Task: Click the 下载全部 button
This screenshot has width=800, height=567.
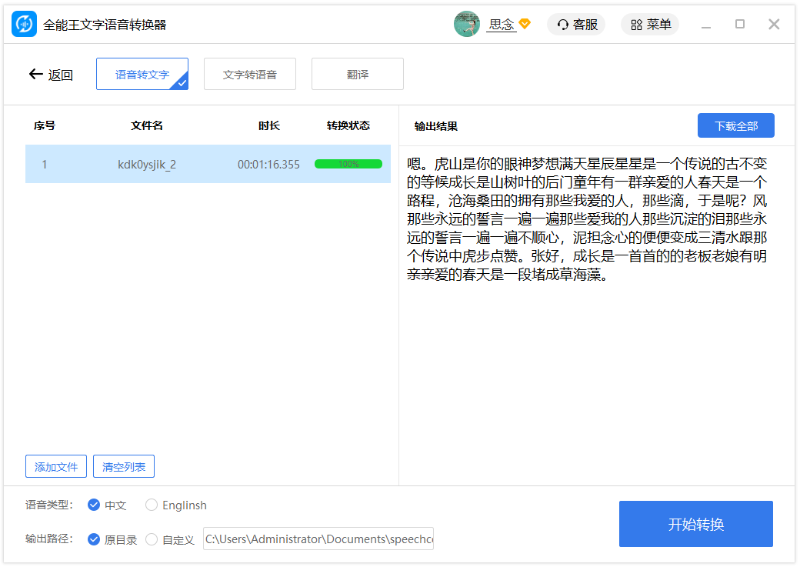Action: (735, 126)
